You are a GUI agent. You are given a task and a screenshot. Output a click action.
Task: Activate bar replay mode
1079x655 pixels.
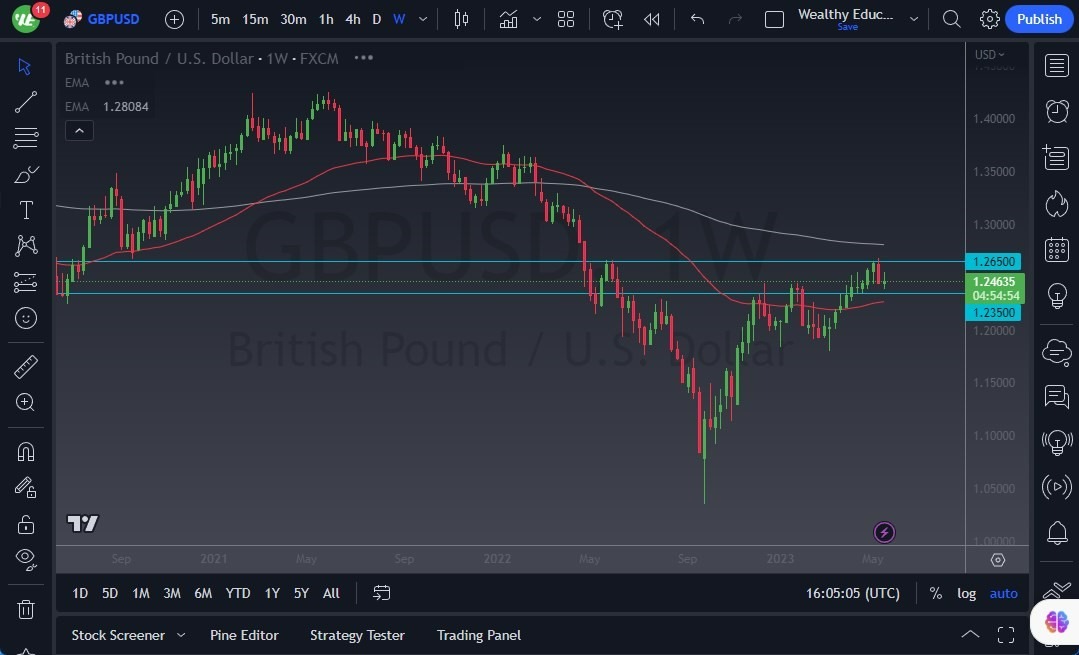point(651,19)
